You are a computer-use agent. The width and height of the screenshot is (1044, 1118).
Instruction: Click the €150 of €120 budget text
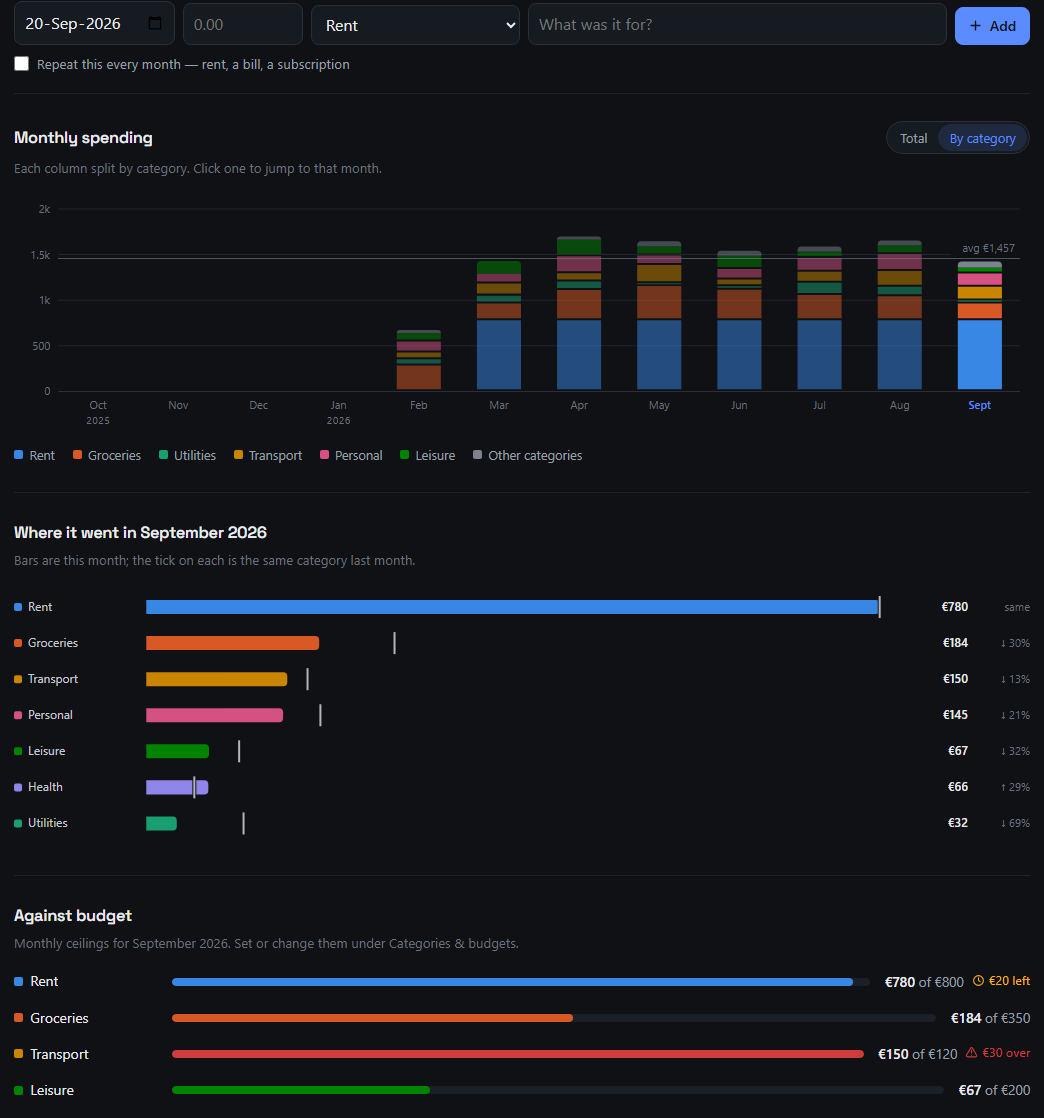[917, 1054]
